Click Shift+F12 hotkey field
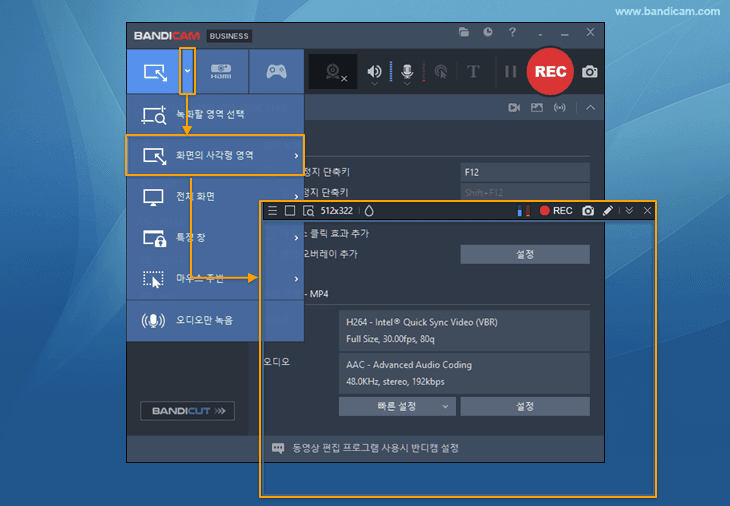 click(525, 192)
